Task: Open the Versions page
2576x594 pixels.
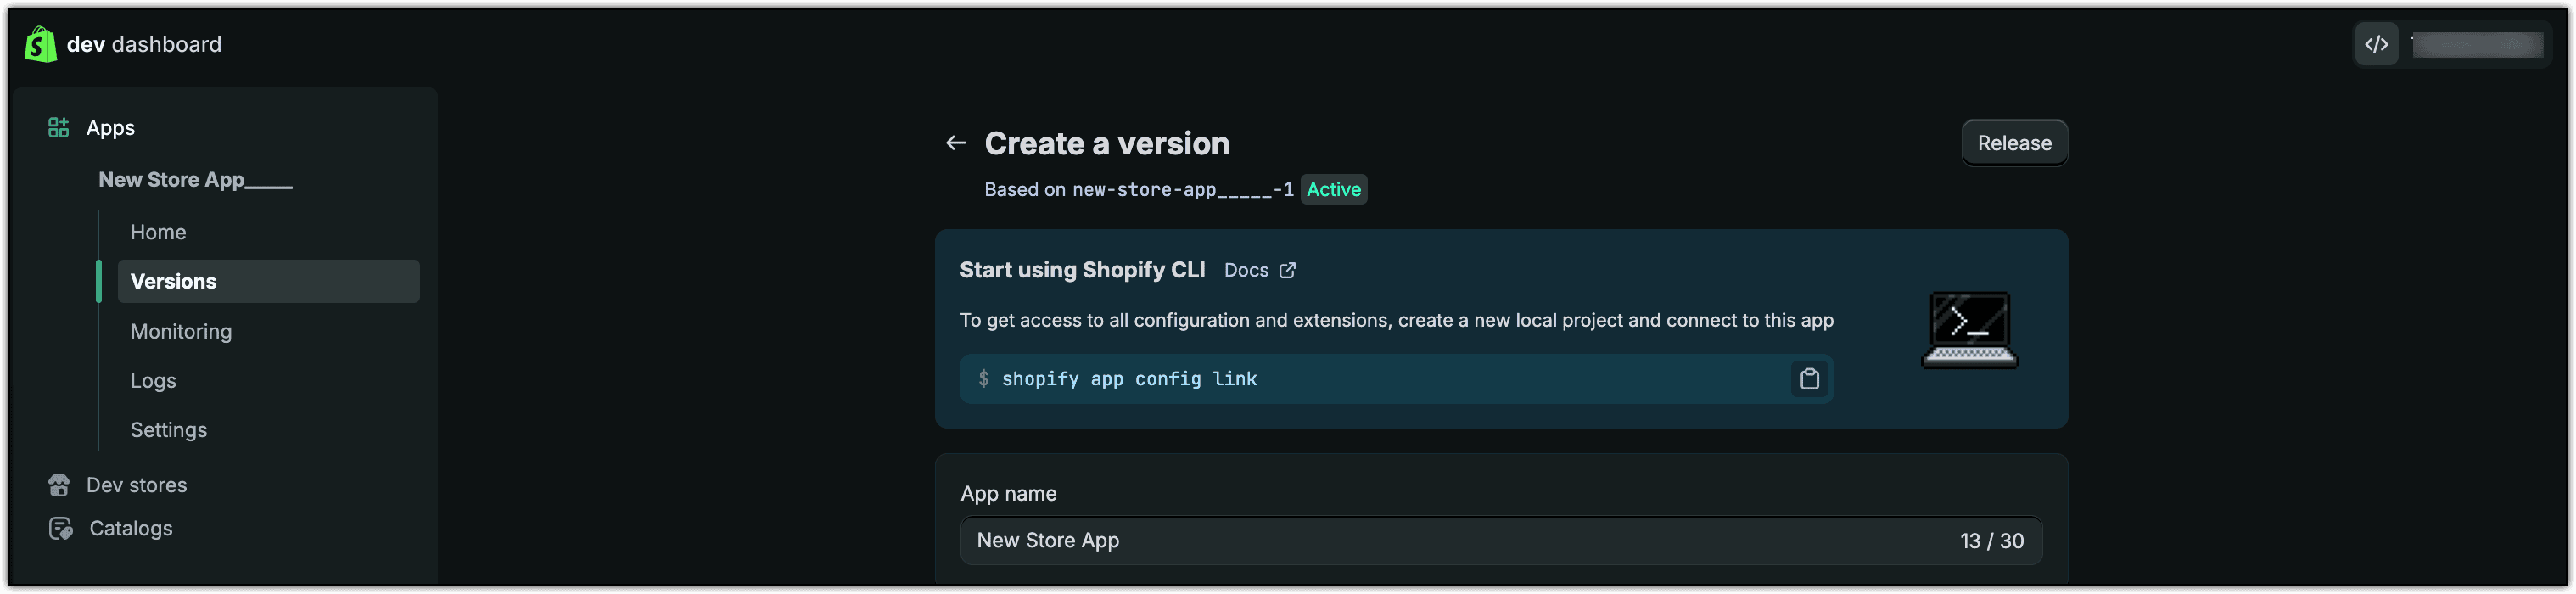Action: click(x=269, y=282)
